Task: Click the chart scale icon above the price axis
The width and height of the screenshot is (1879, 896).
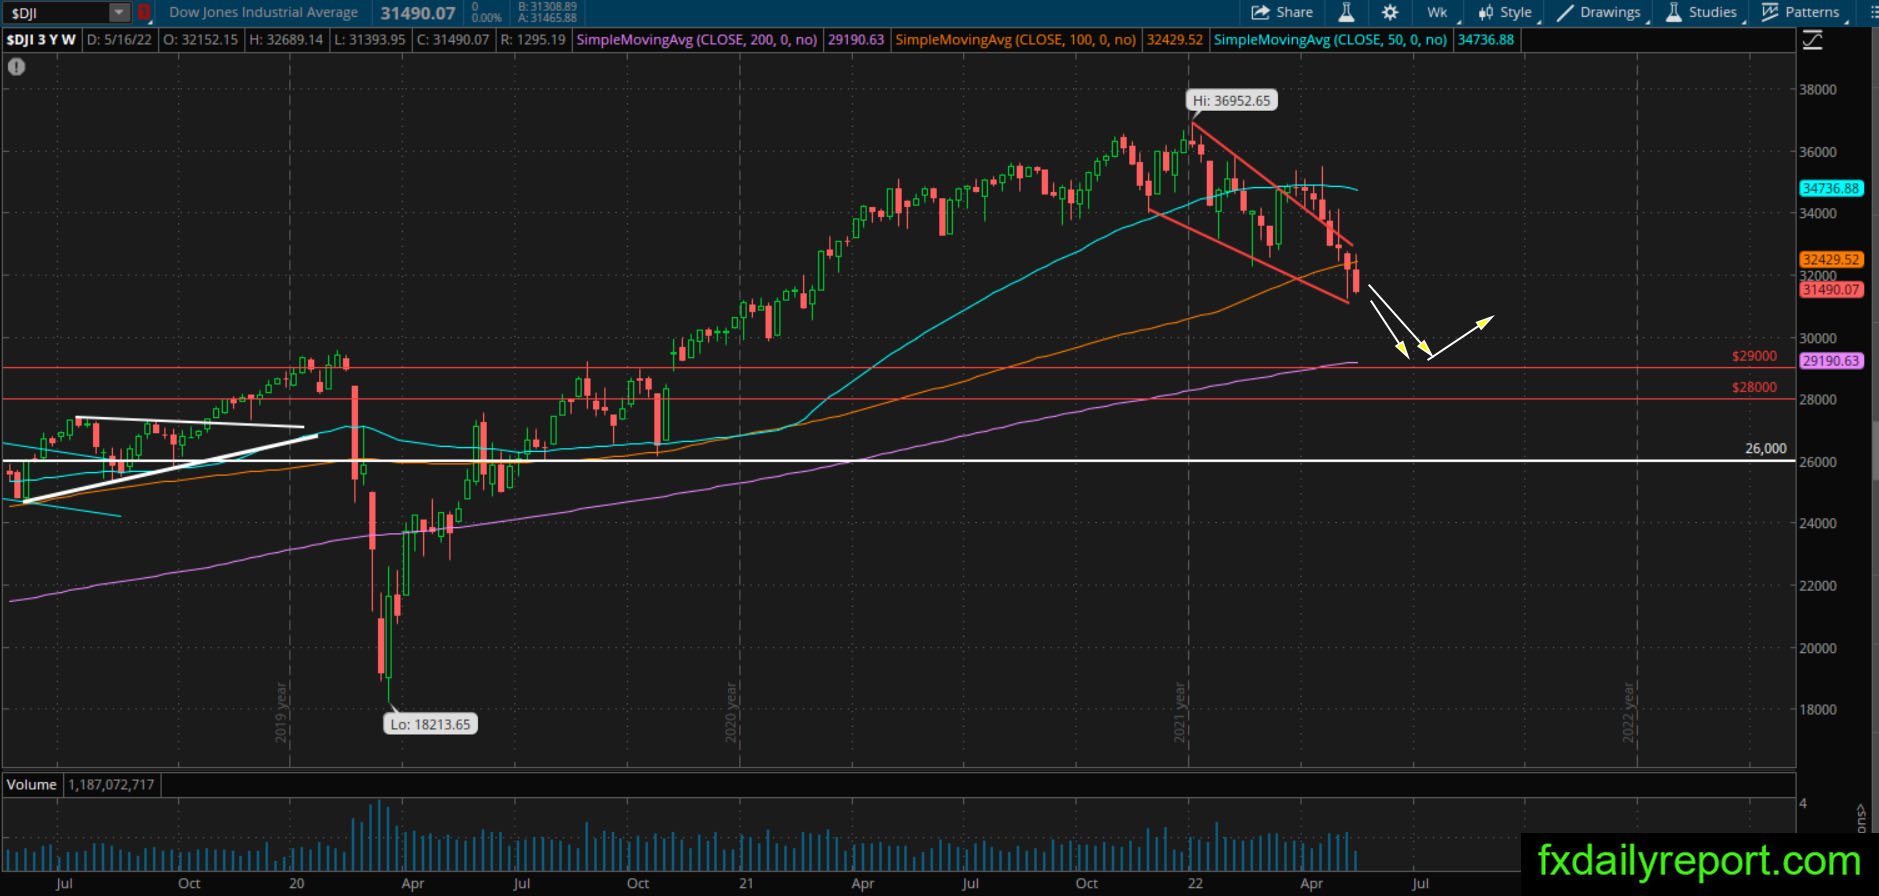Action: tap(1812, 40)
